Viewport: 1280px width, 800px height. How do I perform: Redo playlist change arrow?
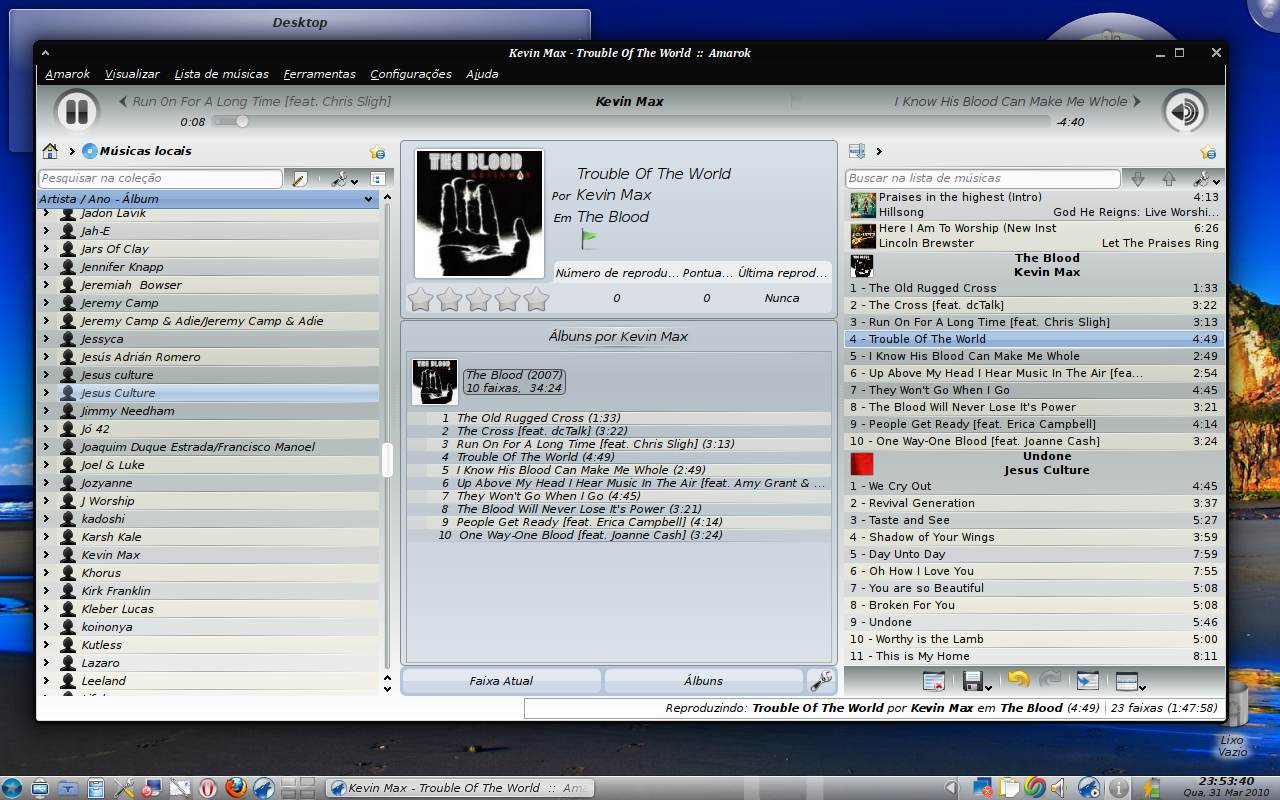(x=1050, y=681)
